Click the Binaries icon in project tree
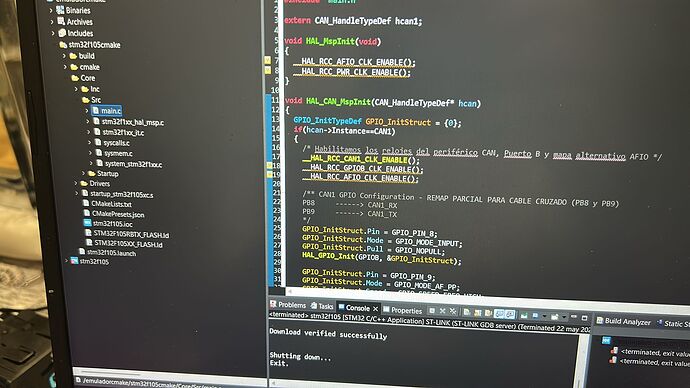The image size is (690, 388). click(60, 10)
